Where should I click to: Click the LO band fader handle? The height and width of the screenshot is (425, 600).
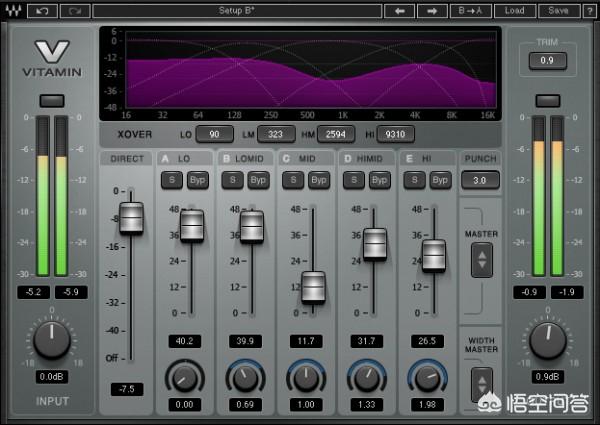(x=192, y=226)
